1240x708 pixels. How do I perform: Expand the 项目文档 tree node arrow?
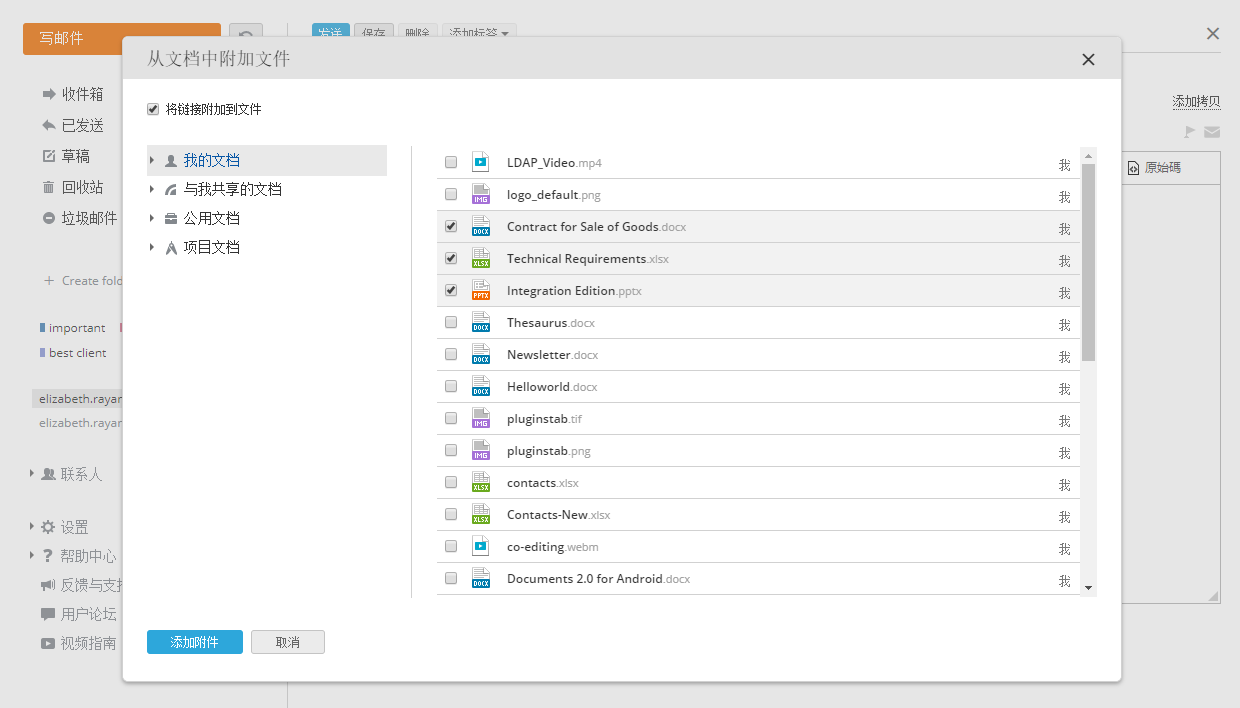(152, 247)
